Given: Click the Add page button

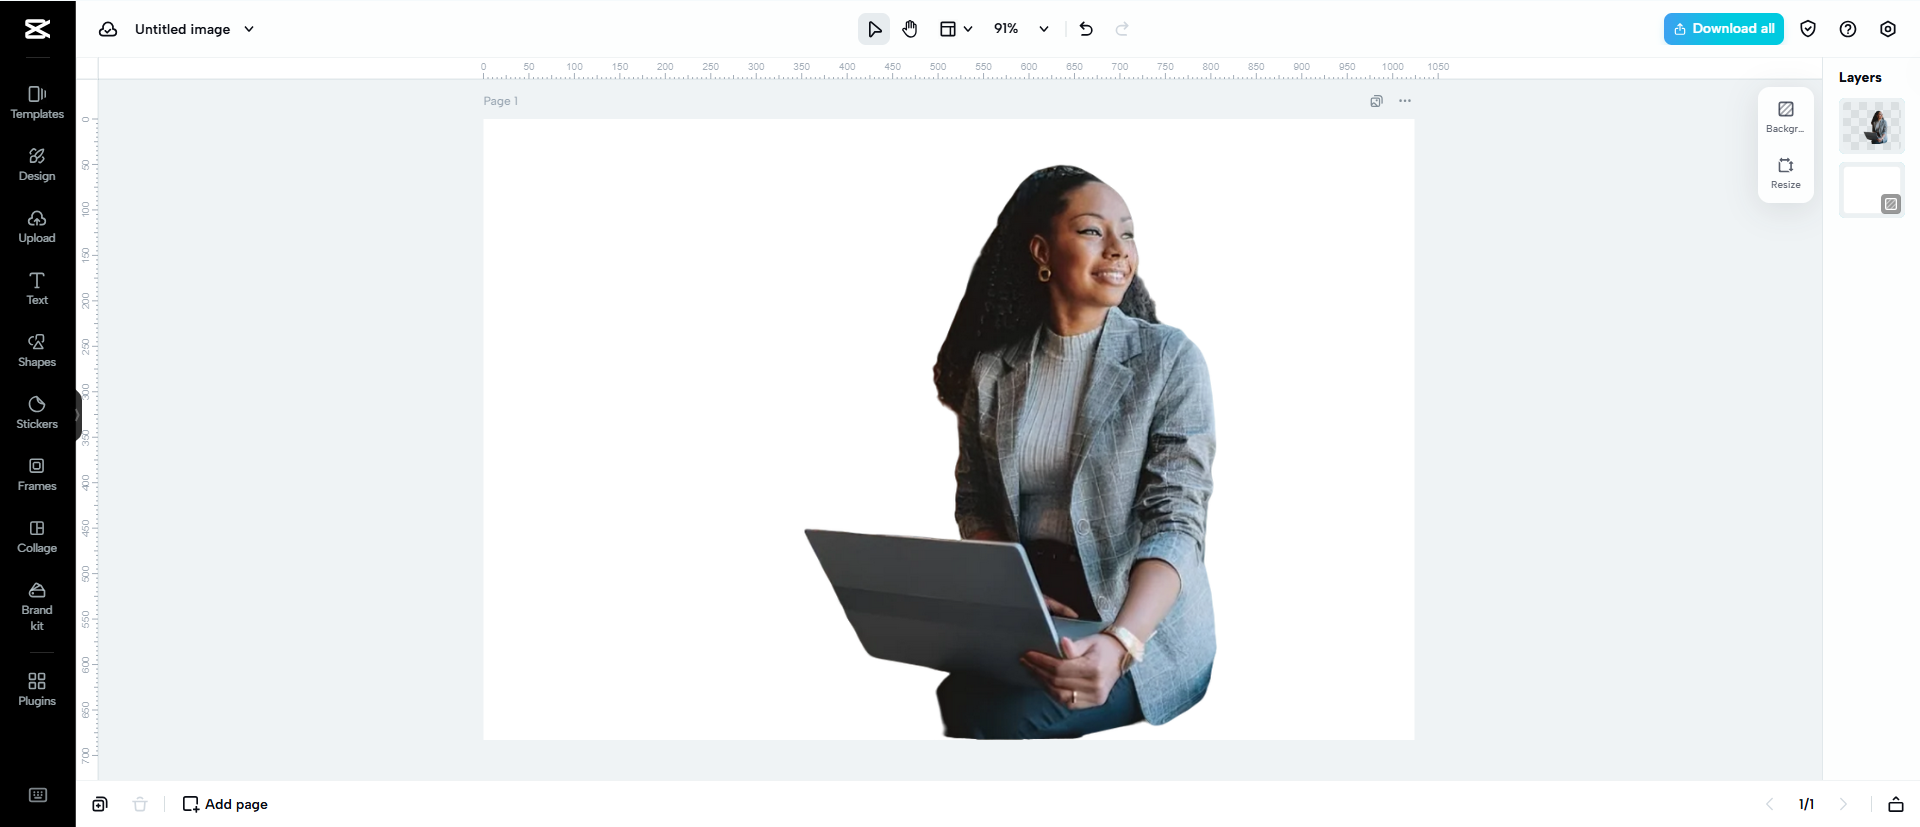Looking at the screenshot, I should click(x=225, y=804).
